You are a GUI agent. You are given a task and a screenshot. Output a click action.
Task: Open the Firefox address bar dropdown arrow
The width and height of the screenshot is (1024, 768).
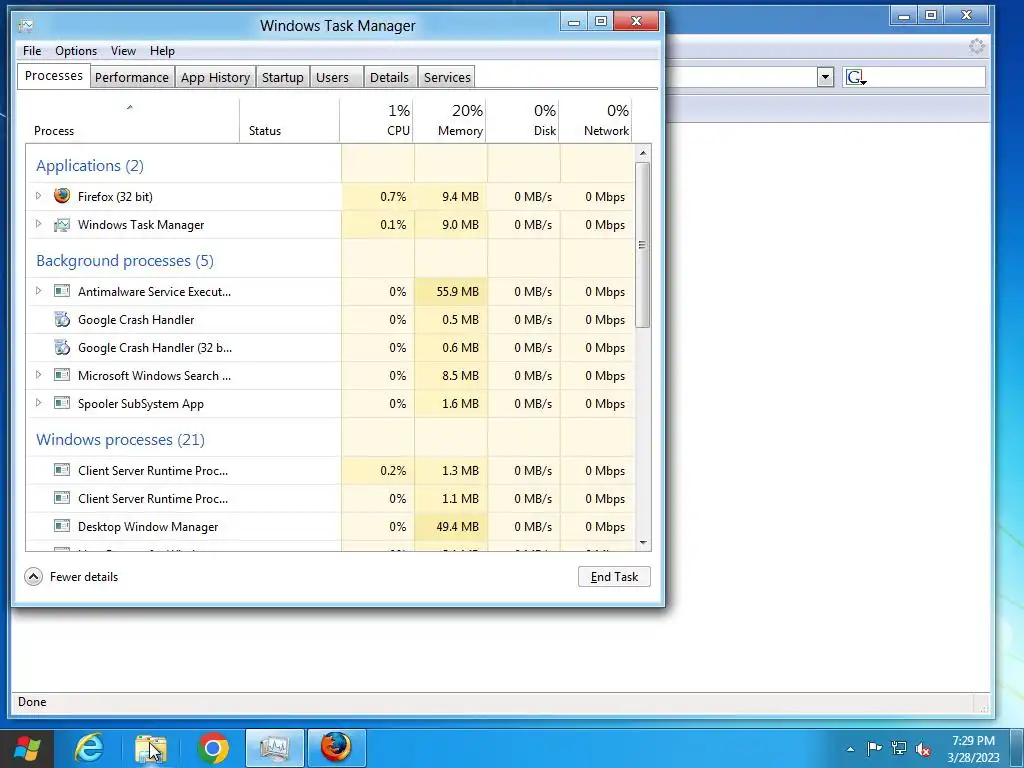tap(825, 77)
